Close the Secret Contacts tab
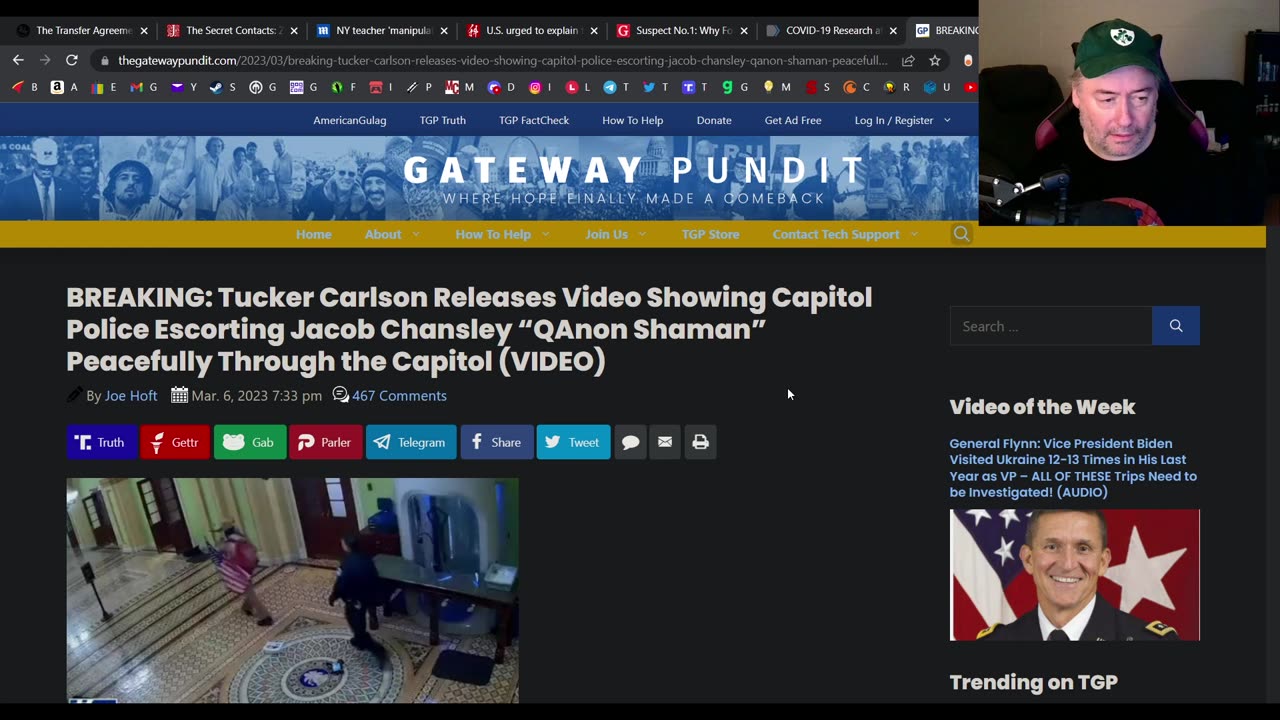Viewport: 1280px width, 720px height. tap(294, 31)
